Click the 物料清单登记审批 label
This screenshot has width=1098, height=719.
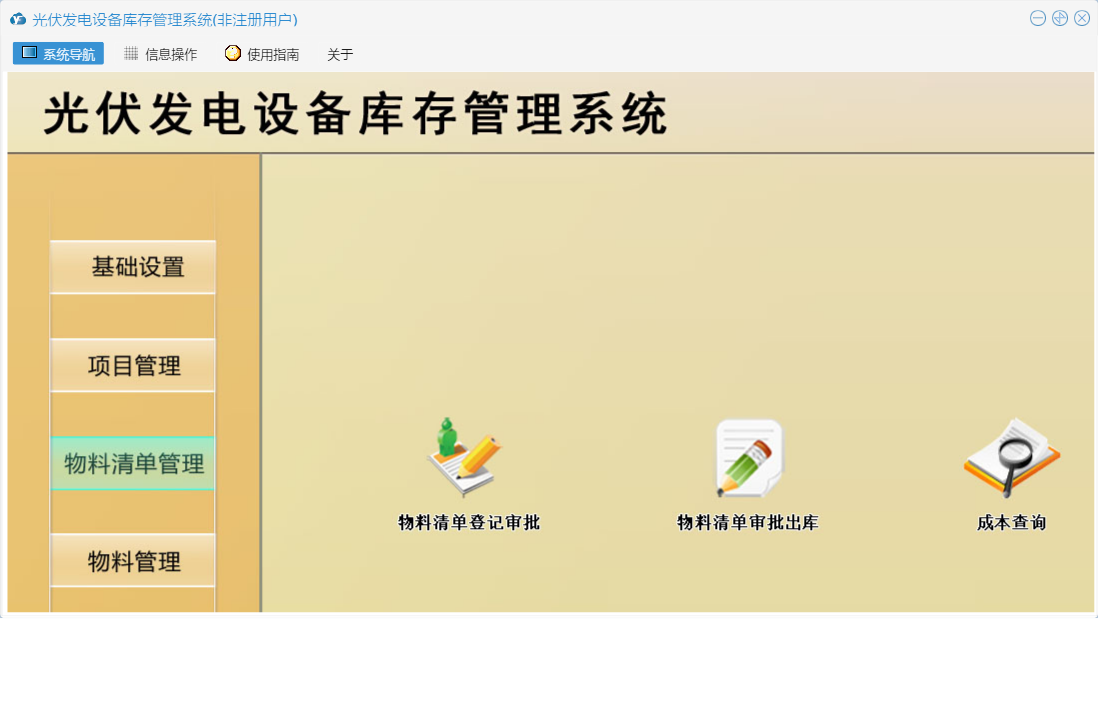pyautogui.click(x=468, y=522)
